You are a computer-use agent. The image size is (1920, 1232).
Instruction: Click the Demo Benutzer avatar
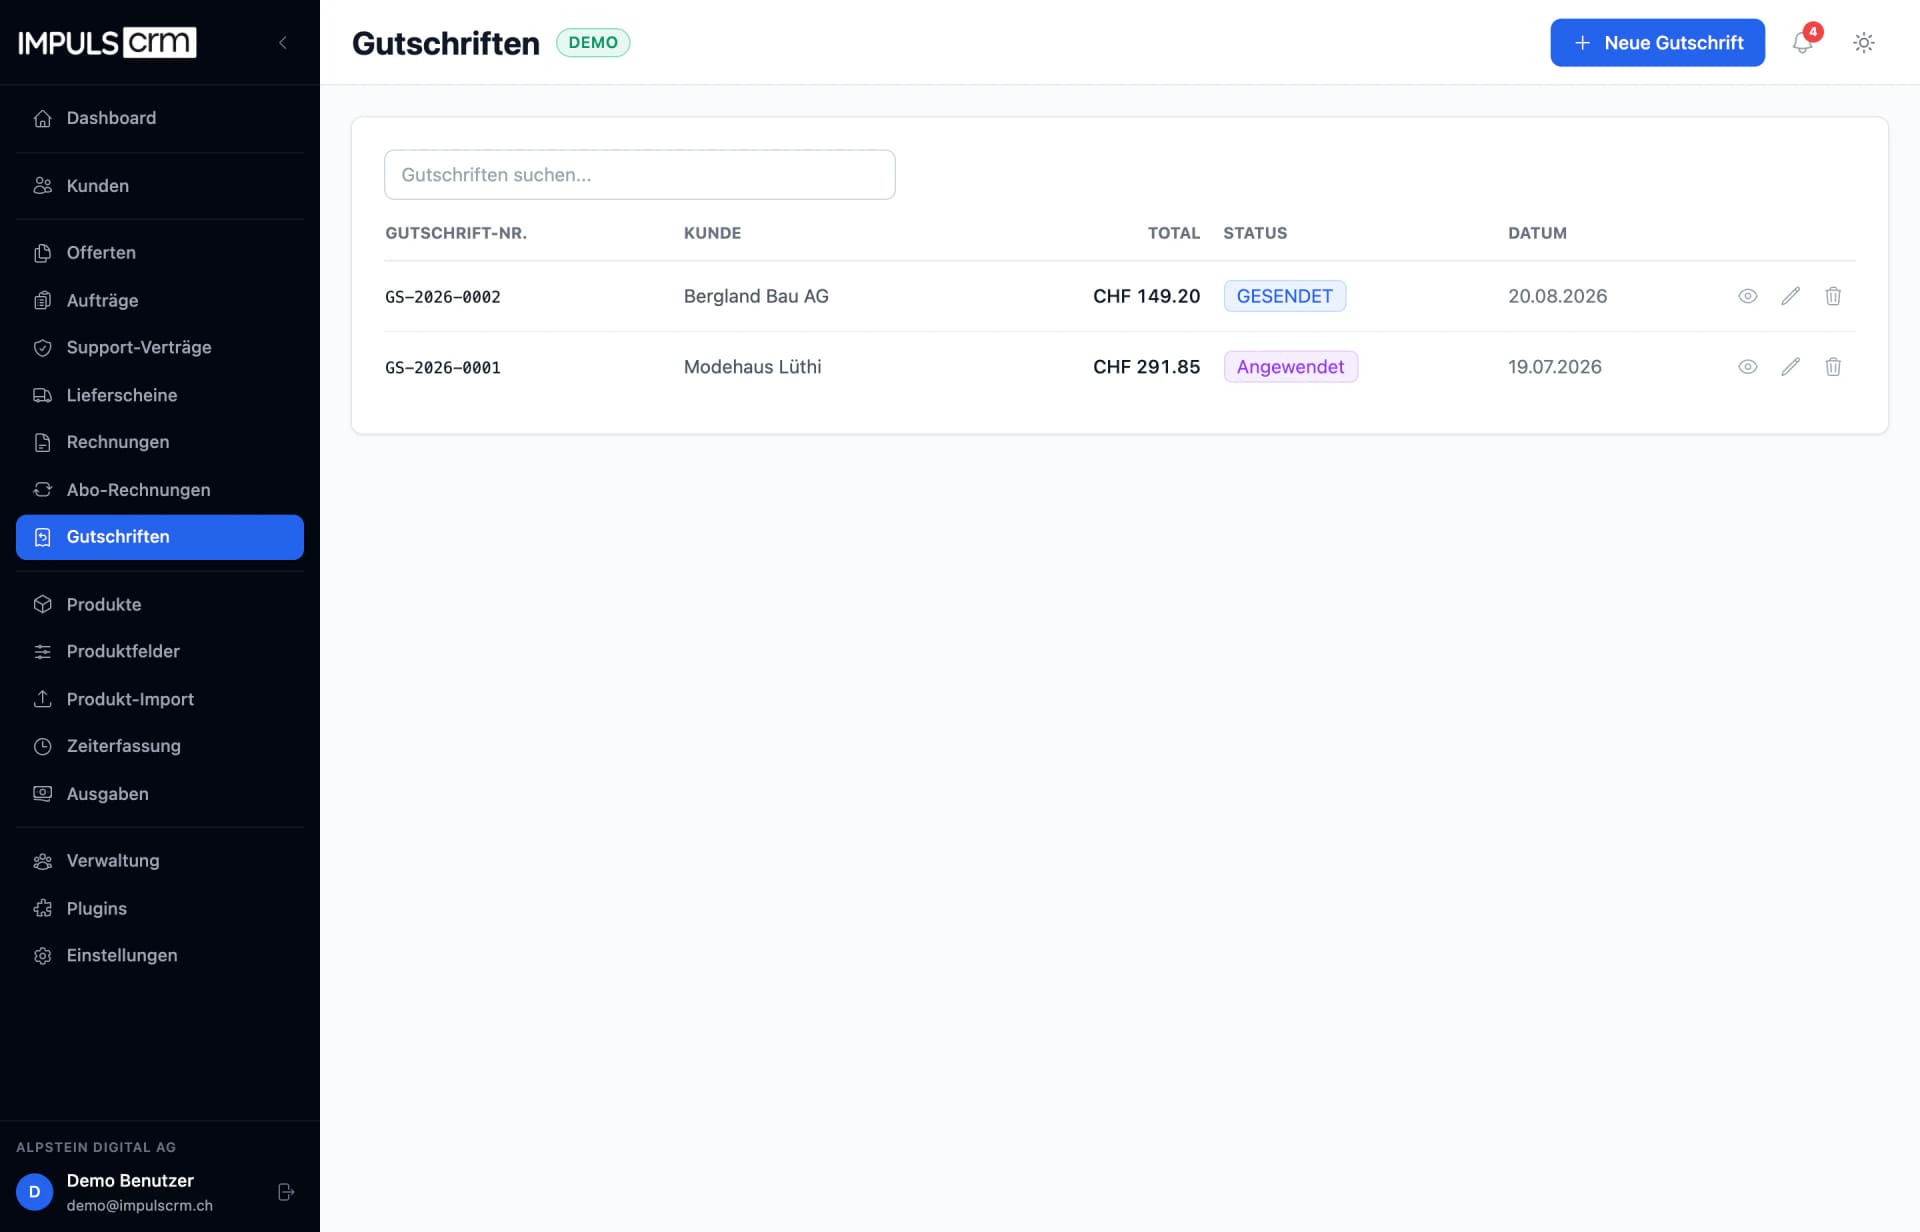pos(35,1192)
